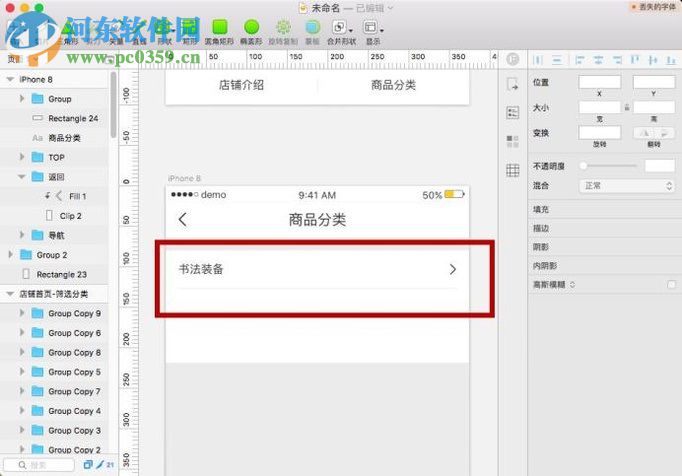The width and height of the screenshot is (682, 476).
Task: Align layers to vertical middle
Action: click(x=653, y=60)
